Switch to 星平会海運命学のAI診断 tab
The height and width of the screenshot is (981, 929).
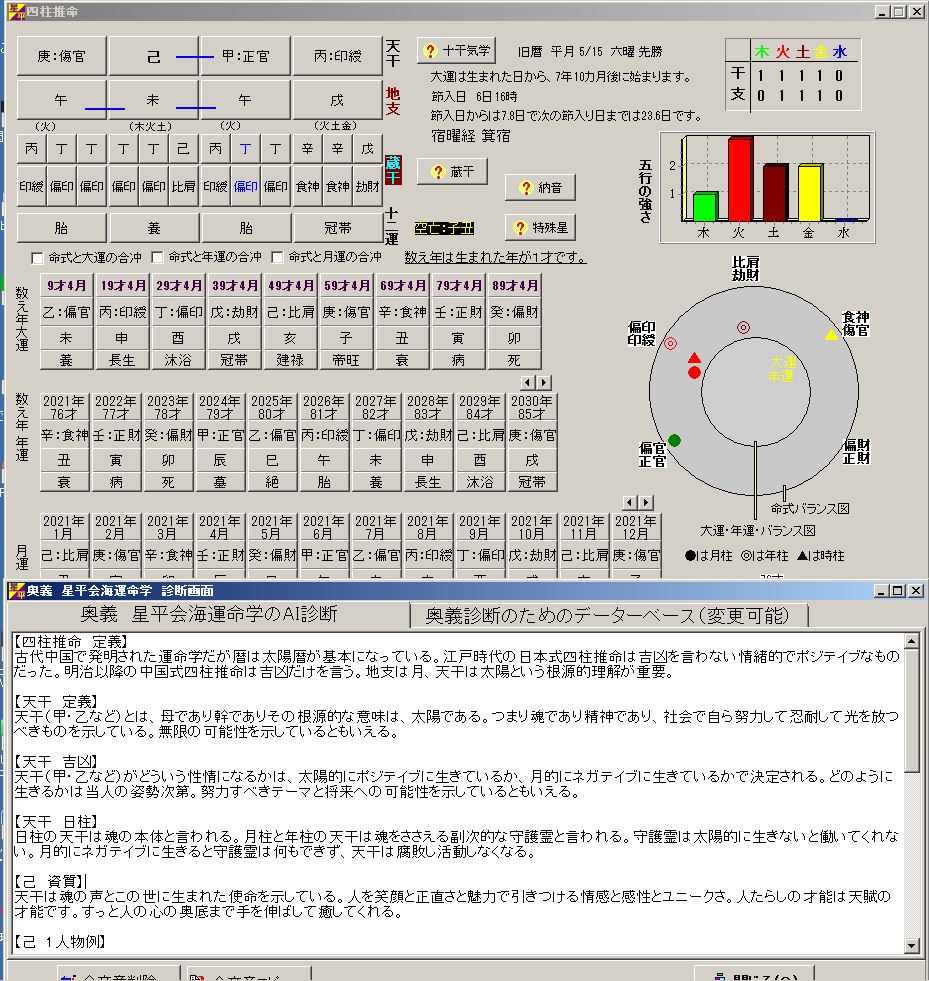(x=209, y=614)
